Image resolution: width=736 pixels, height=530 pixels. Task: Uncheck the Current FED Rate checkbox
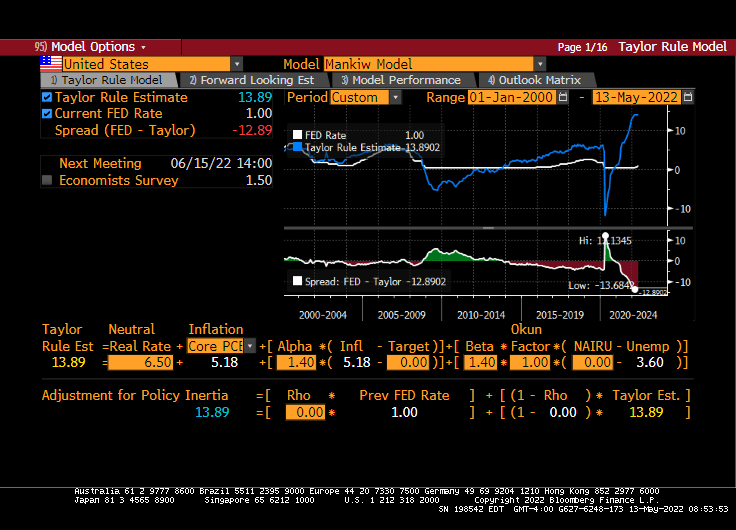tap(47, 114)
